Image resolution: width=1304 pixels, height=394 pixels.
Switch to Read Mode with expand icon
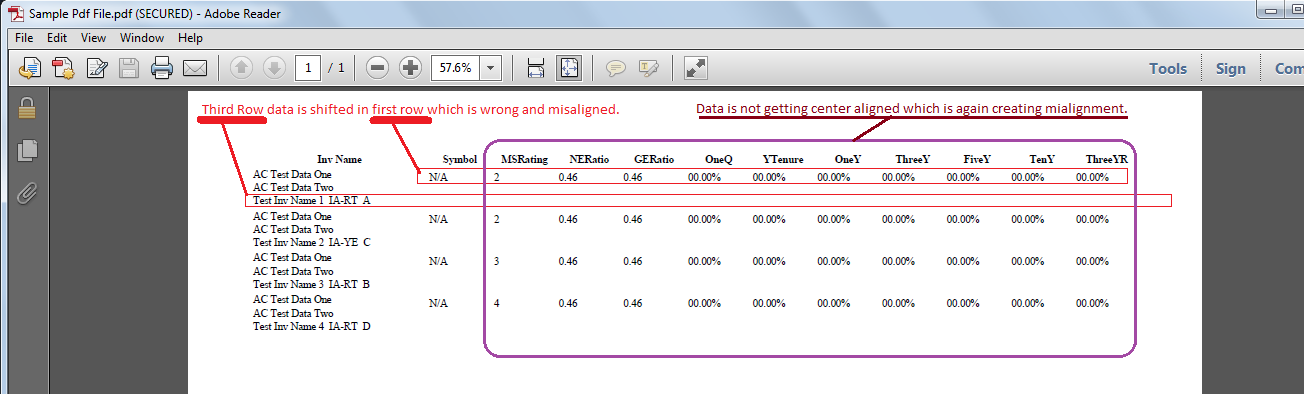[696, 68]
